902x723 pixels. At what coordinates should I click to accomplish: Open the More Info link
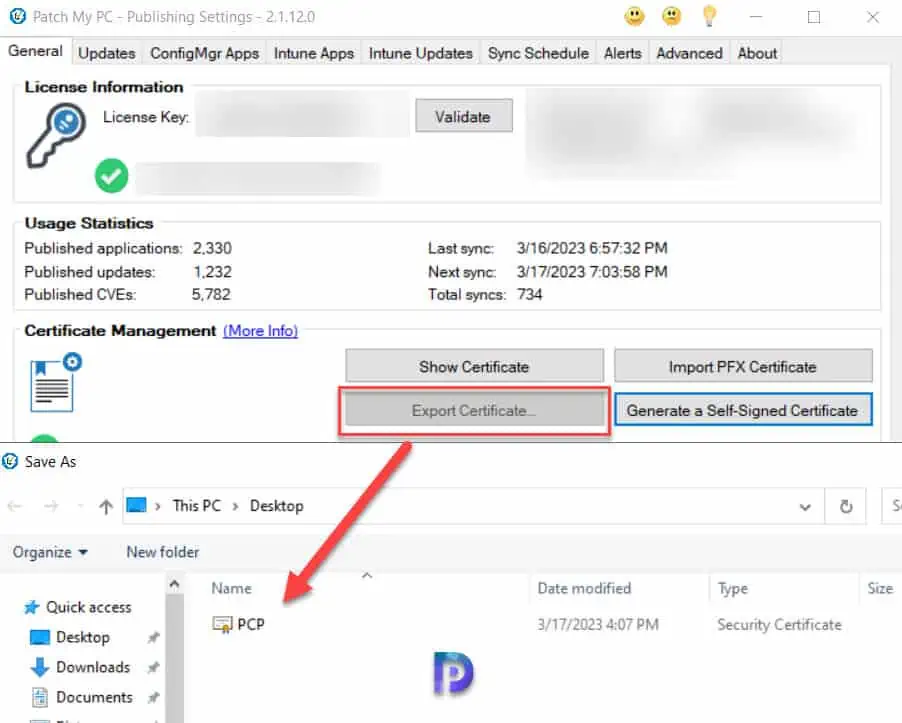click(x=261, y=331)
